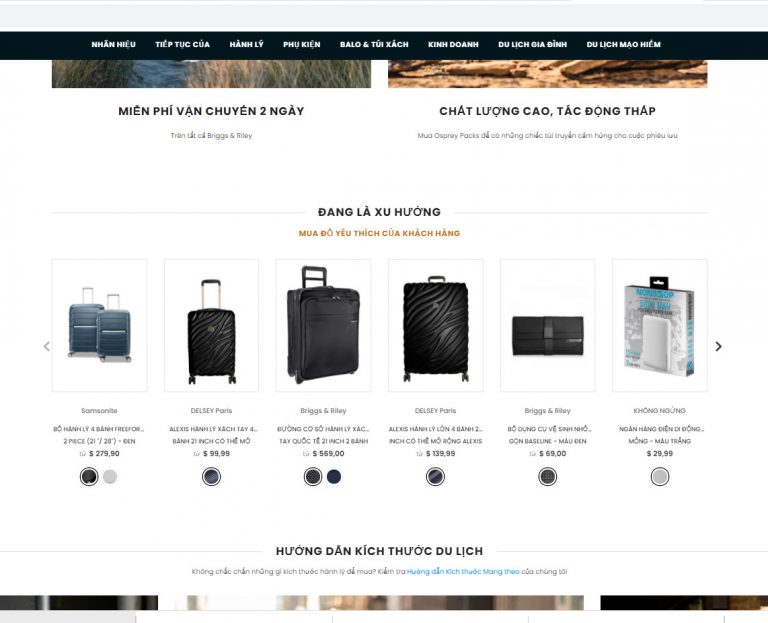Click the next arrow of trending carousel
768x623 pixels.
(x=718, y=347)
